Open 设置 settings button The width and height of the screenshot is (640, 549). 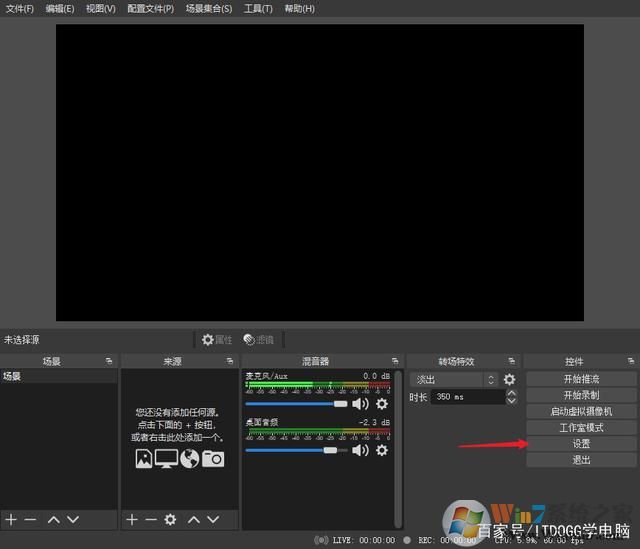[x=581, y=444]
